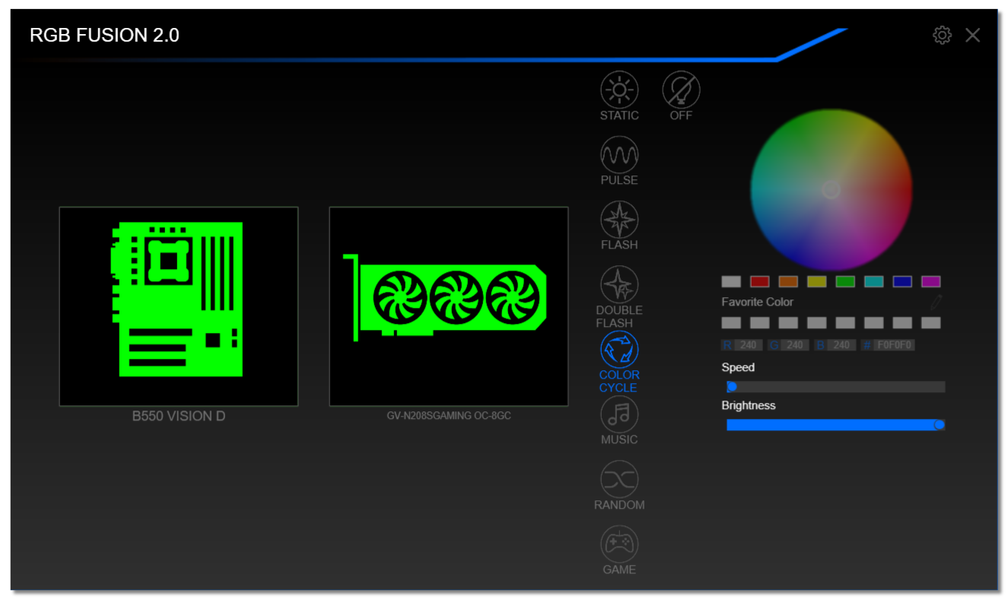Enable the Music lighting mode
Screen dimensions: 1008x599
tap(619, 414)
